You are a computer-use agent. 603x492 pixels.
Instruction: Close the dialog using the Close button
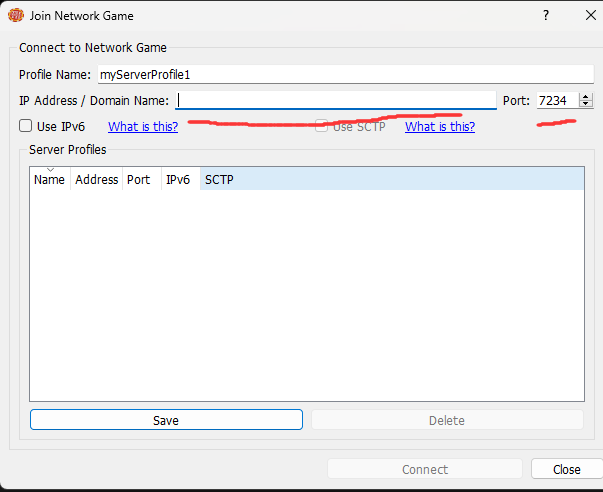[566, 469]
